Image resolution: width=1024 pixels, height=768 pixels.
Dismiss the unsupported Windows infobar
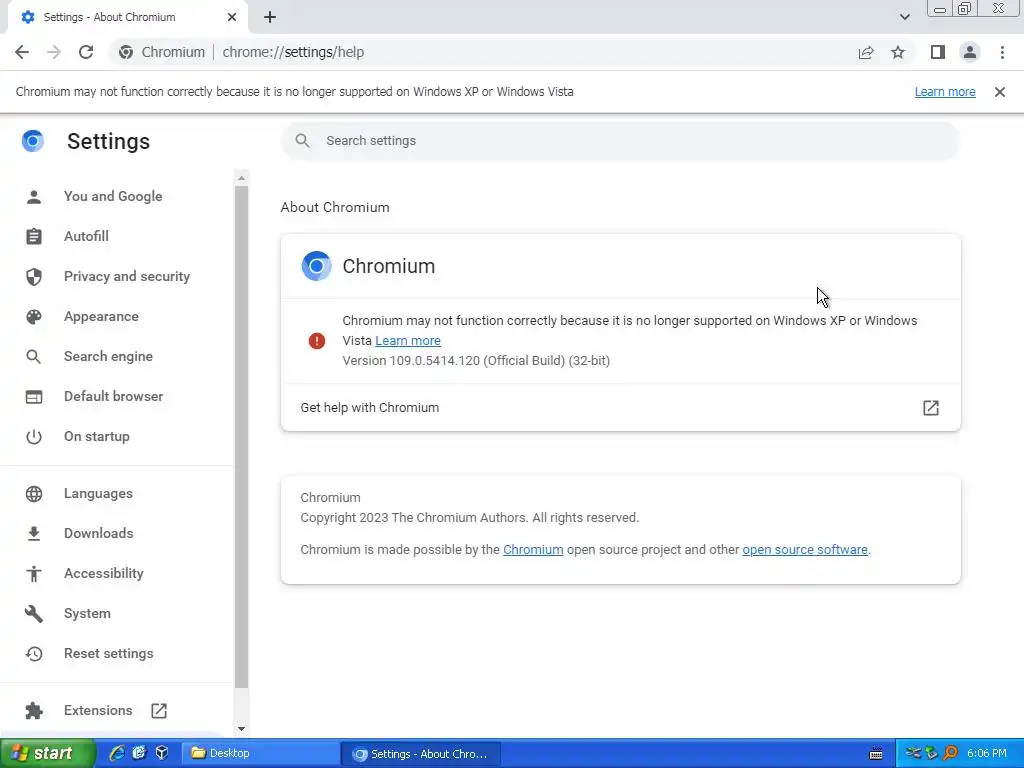tap(1000, 92)
